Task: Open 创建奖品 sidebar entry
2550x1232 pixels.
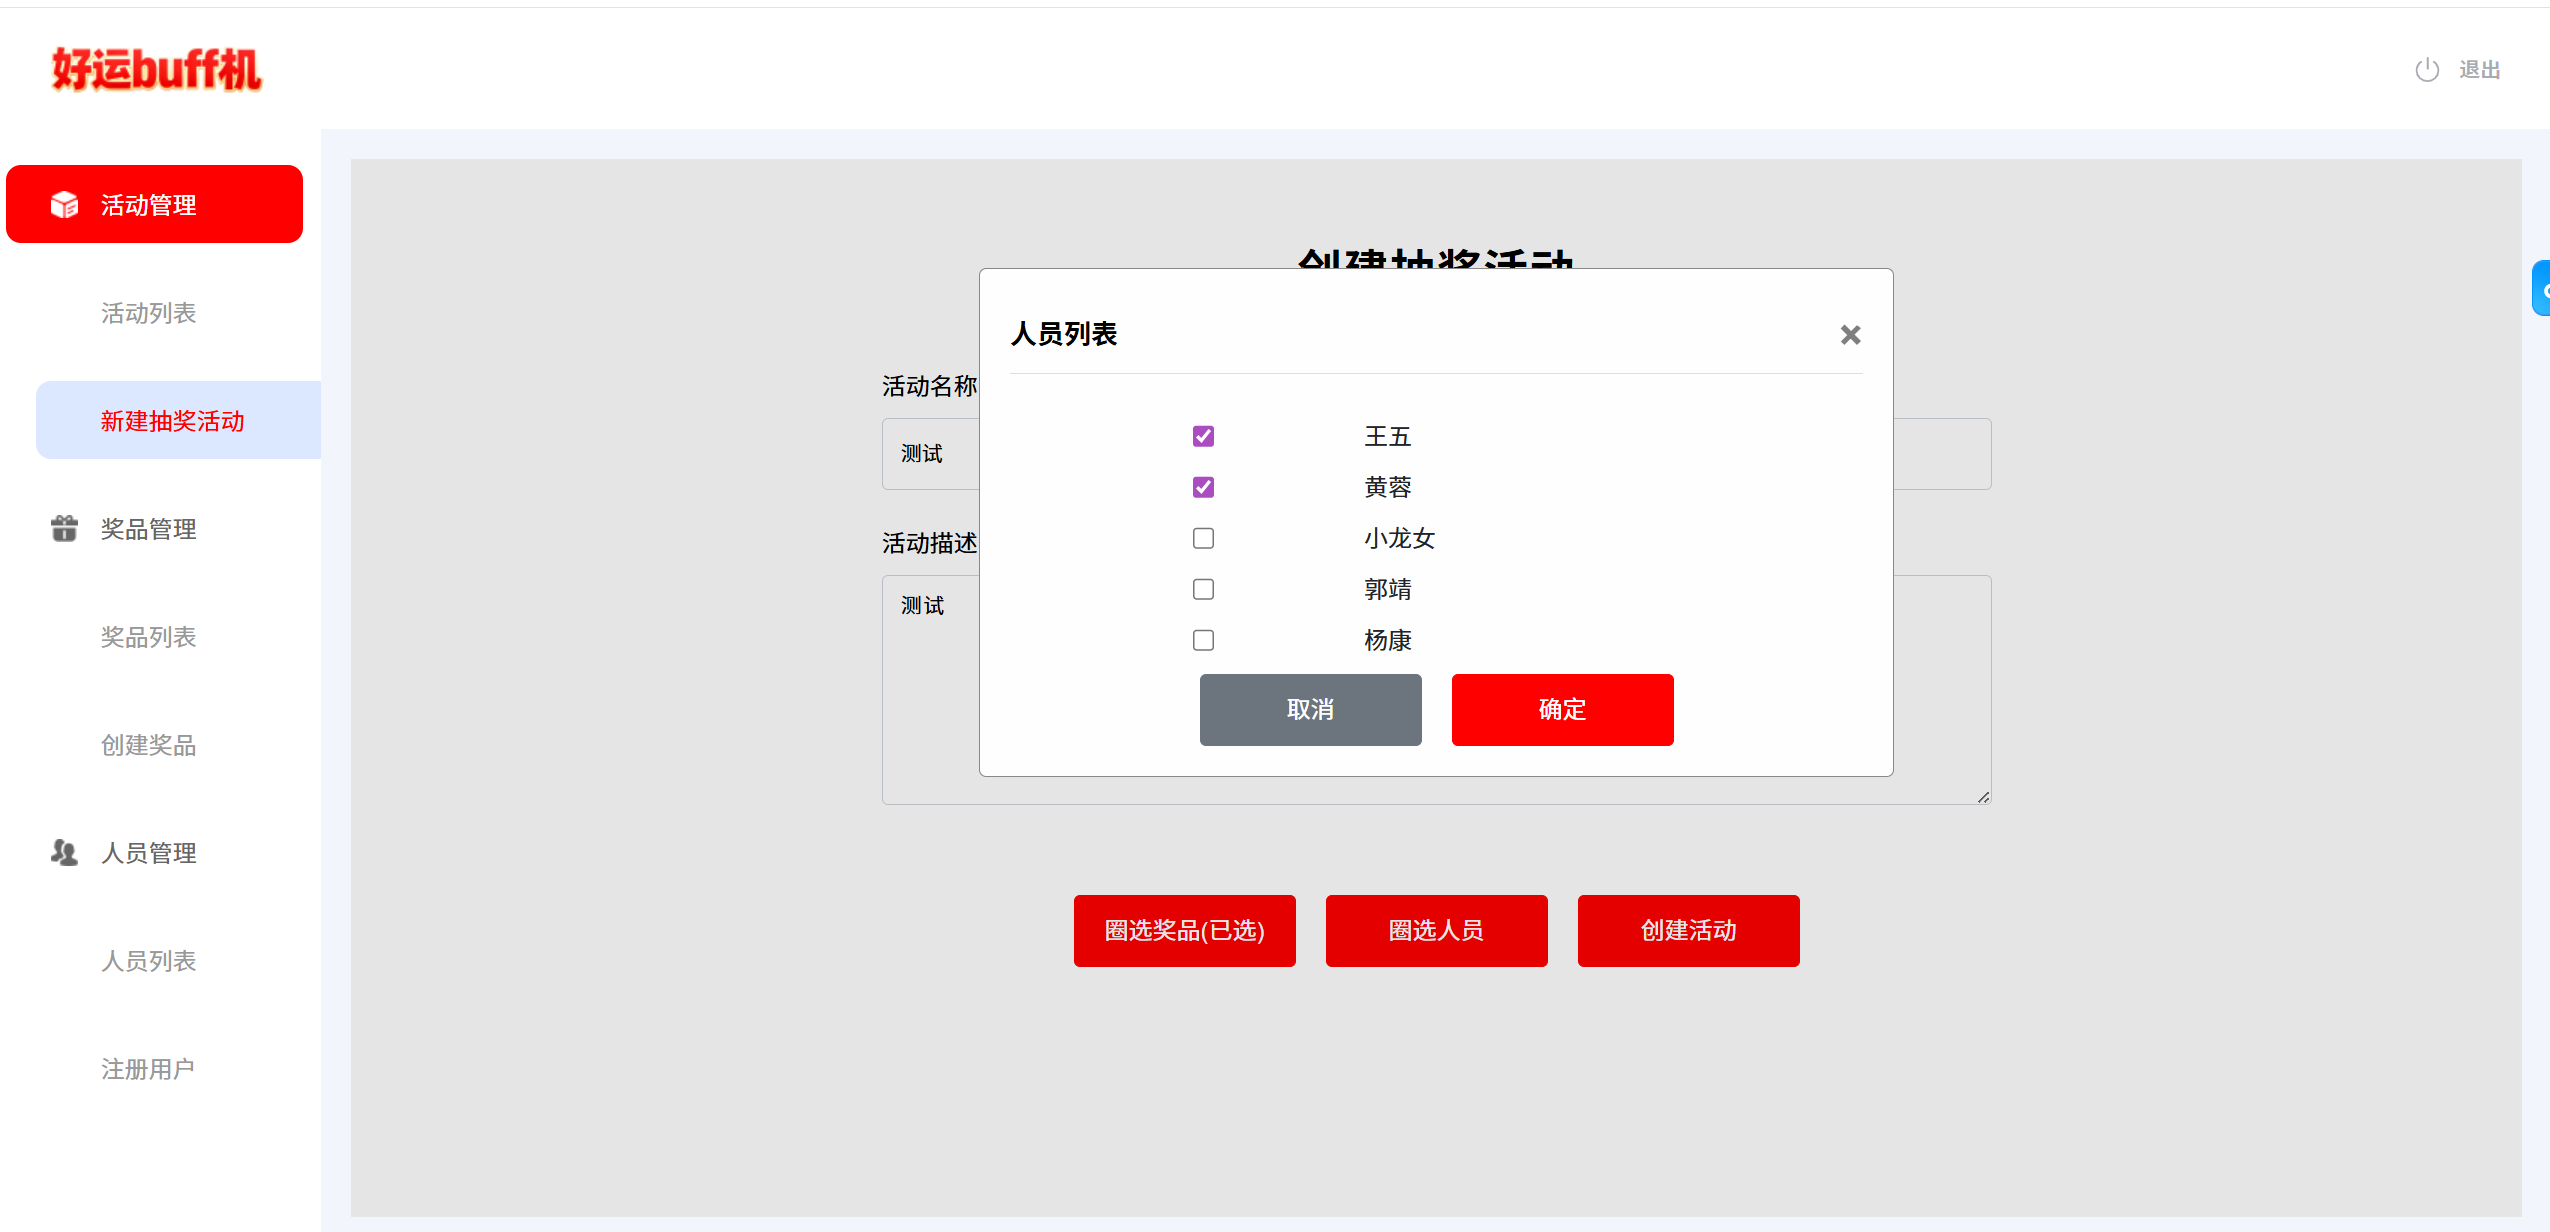Action: point(148,745)
